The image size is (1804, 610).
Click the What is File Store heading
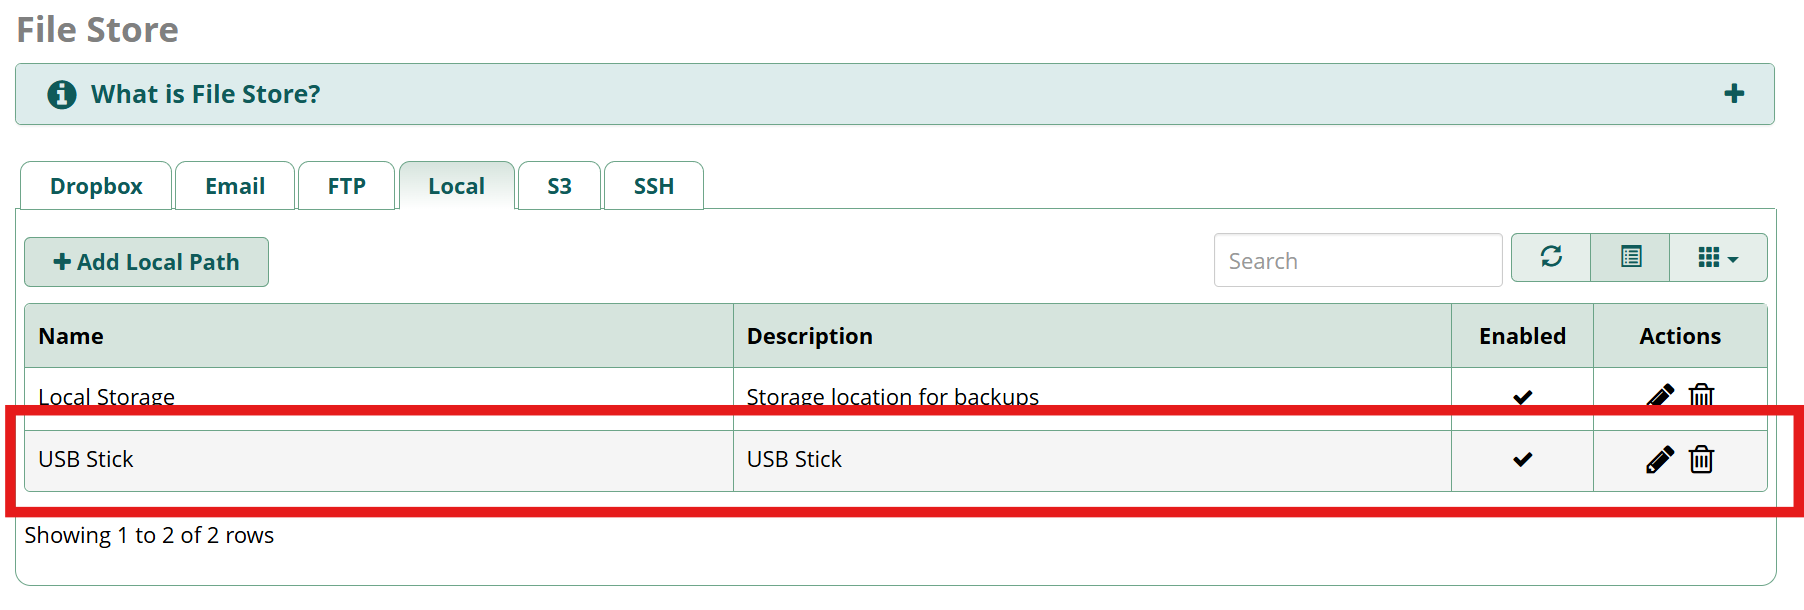(x=206, y=94)
